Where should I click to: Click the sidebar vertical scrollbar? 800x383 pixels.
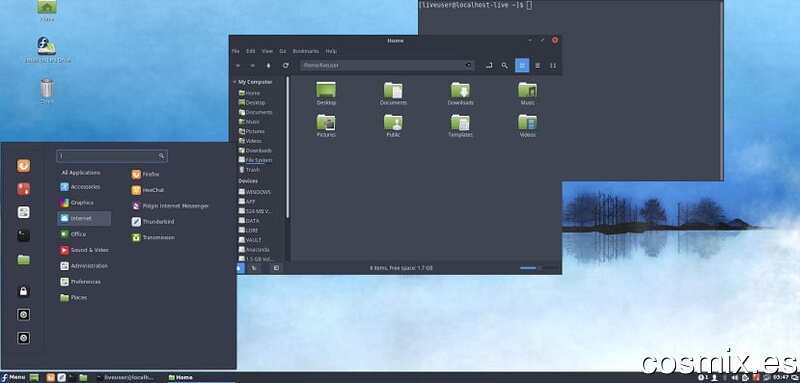(x=287, y=148)
